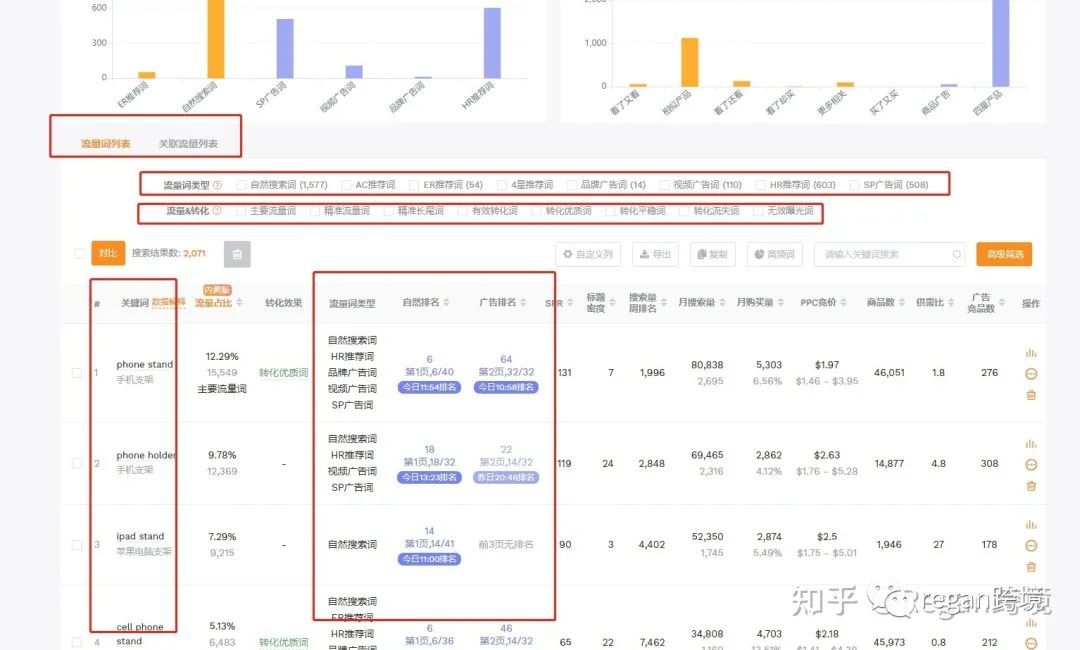Tick the ER推荐词 (54) filter checkbox
Image resolution: width=1080 pixels, height=650 pixels.
pyautogui.click(x=414, y=185)
